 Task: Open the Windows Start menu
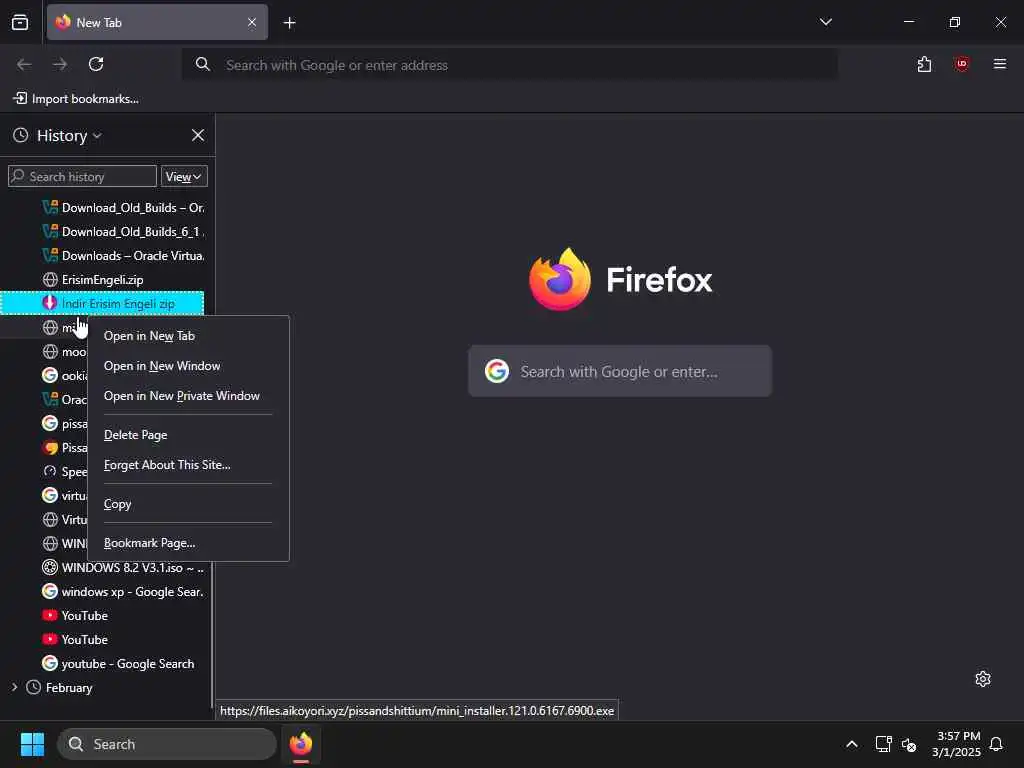[x=32, y=744]
